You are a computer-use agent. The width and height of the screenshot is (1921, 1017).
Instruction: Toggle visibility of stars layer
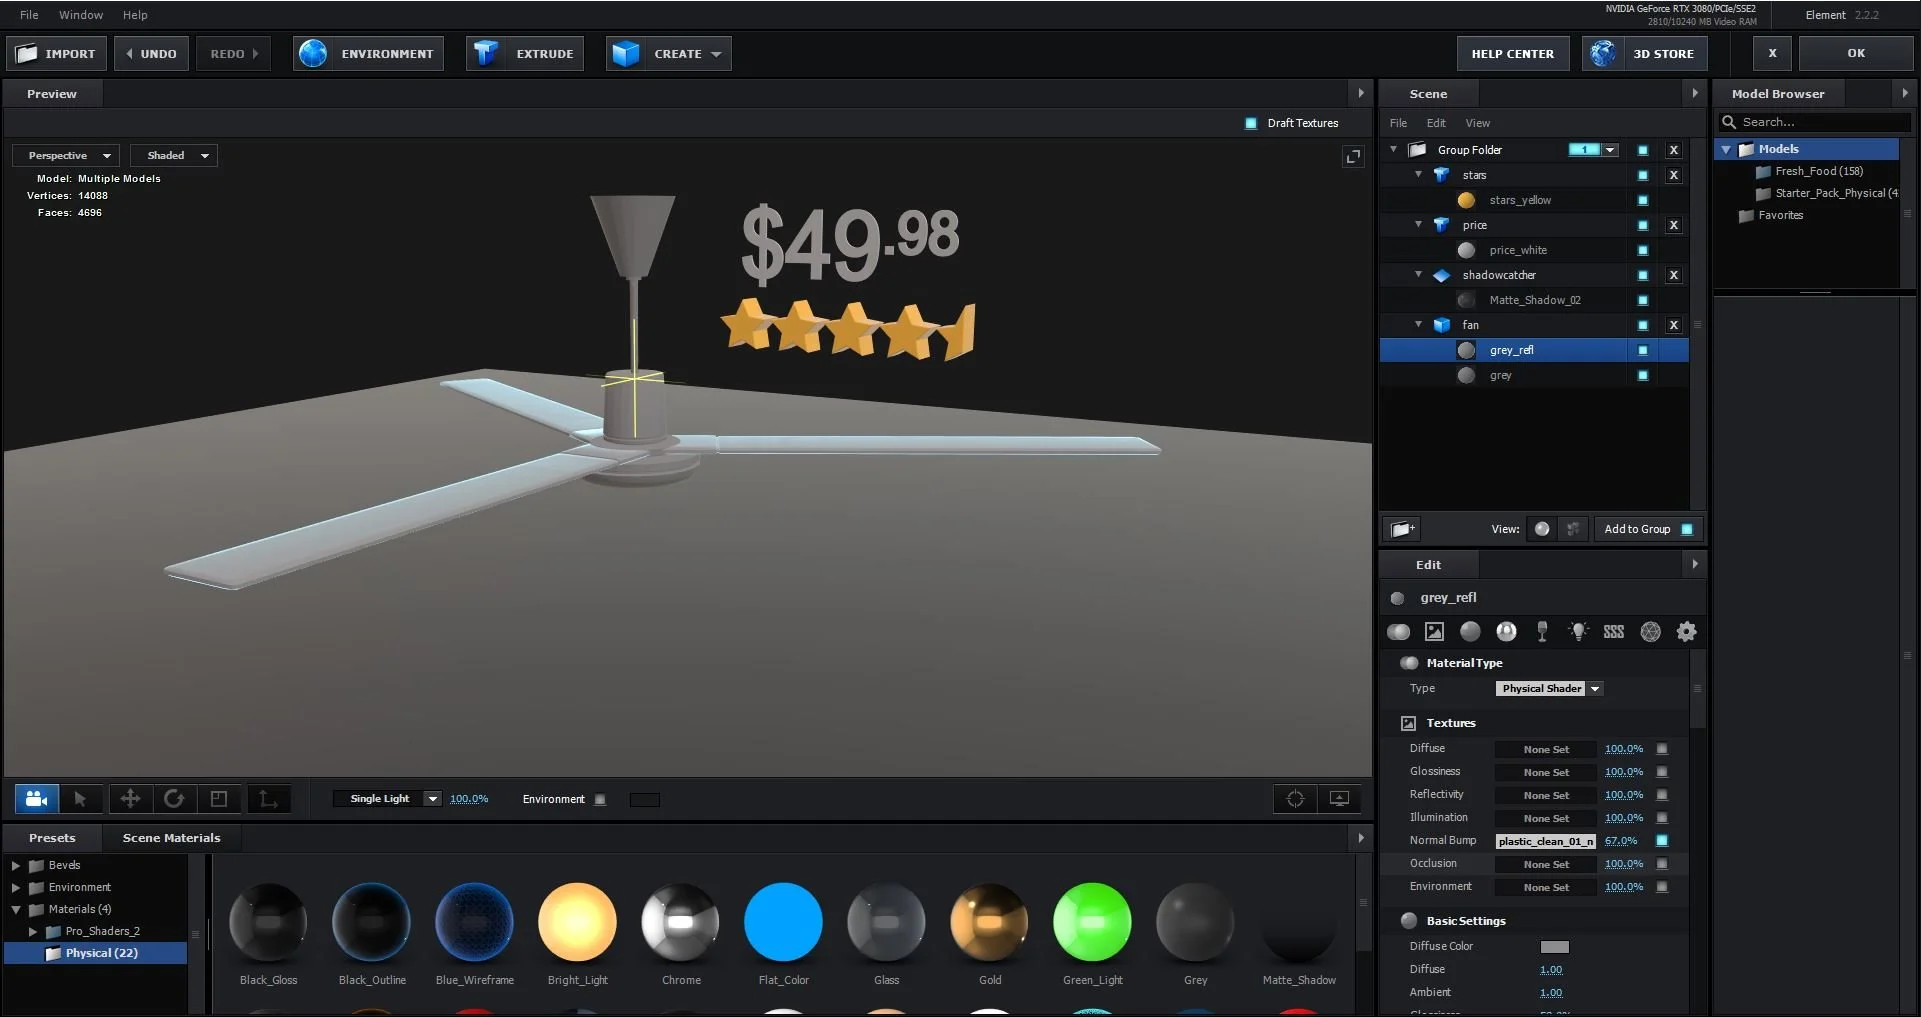click(x=1643, y=175)
